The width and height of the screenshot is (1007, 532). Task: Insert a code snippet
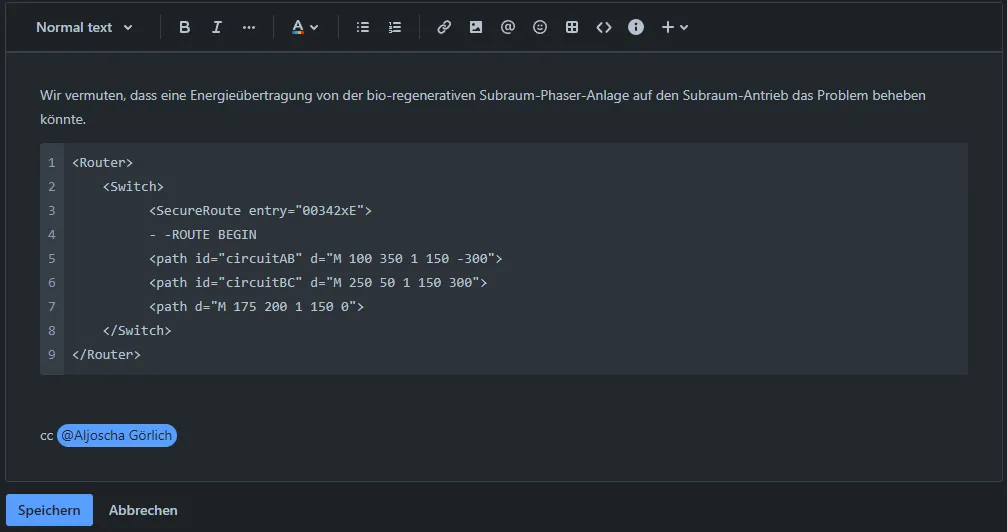coord(604,27)
